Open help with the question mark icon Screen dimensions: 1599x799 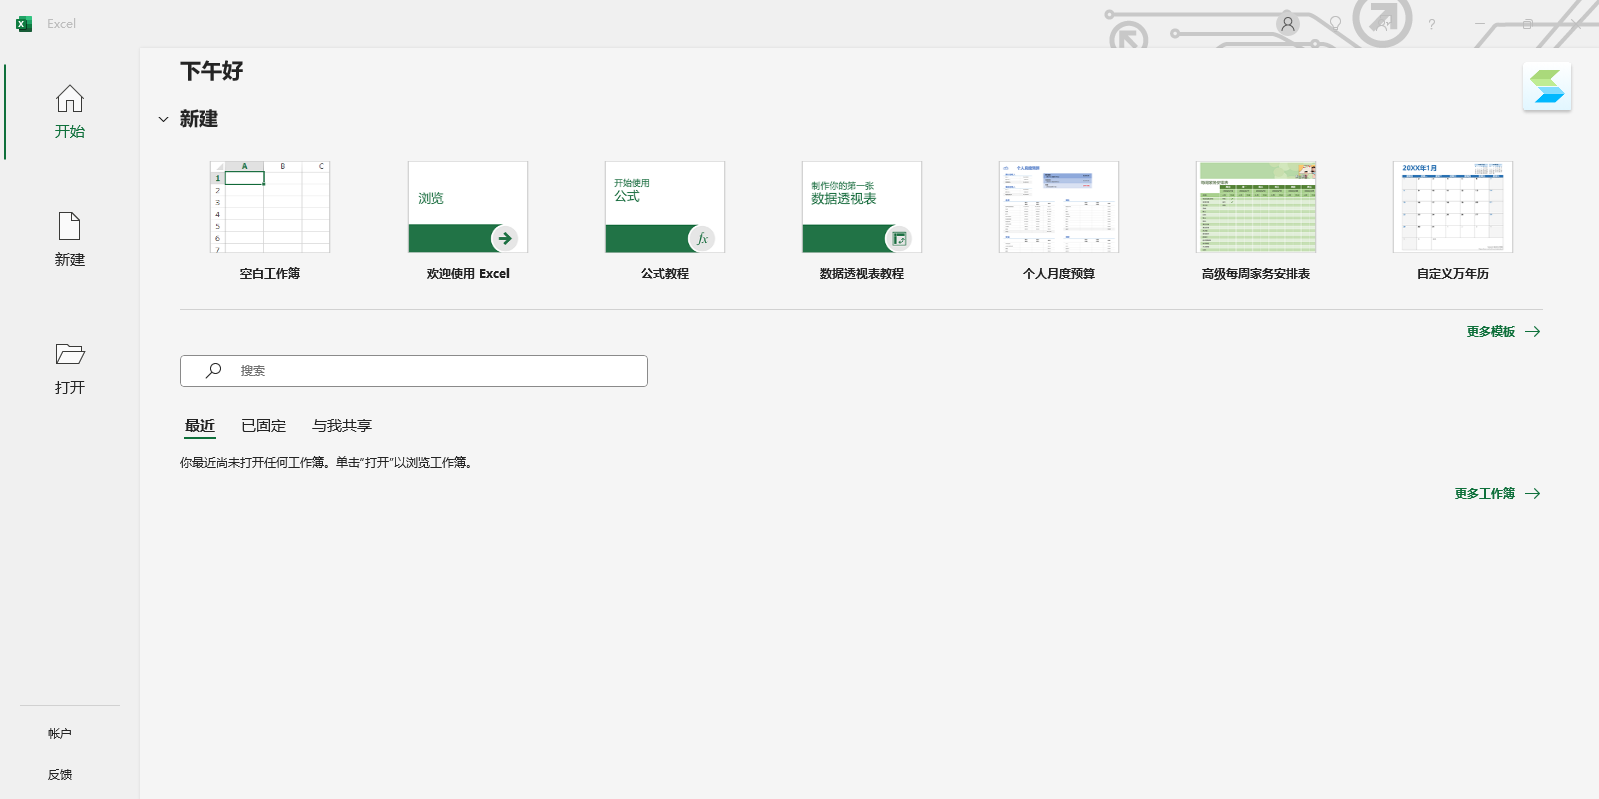[x=1431, y=24]
